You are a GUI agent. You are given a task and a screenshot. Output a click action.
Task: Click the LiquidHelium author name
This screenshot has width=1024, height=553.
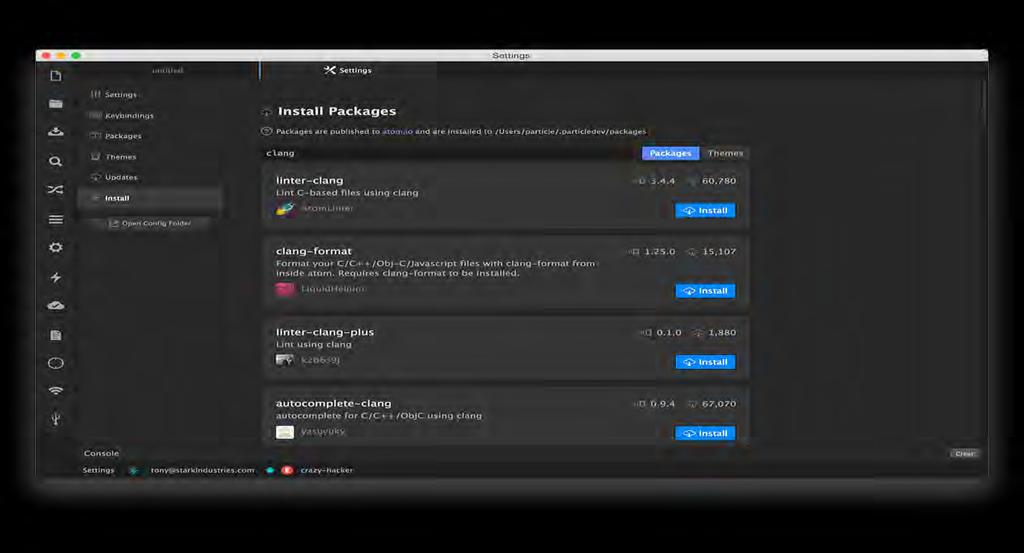click(x=333, y=289)
